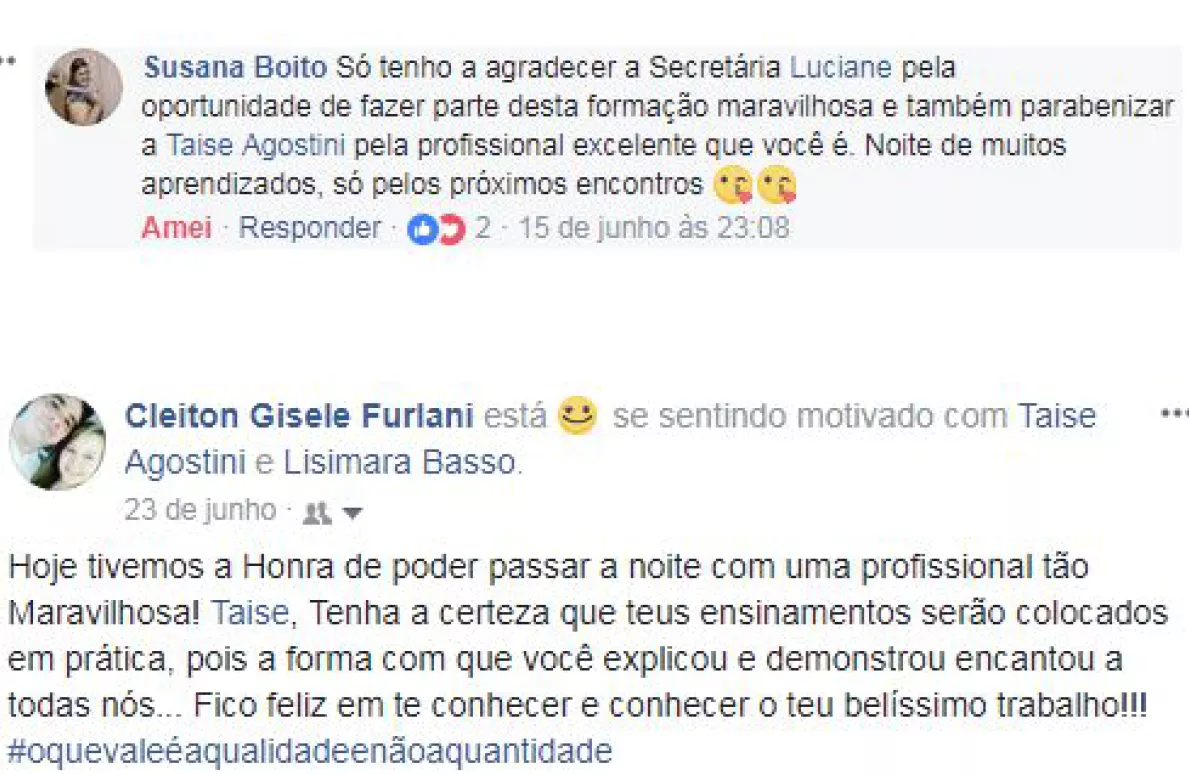Click Responder under Susana's comment
The width and height of the screenshot is (1189, 774).
310,228
